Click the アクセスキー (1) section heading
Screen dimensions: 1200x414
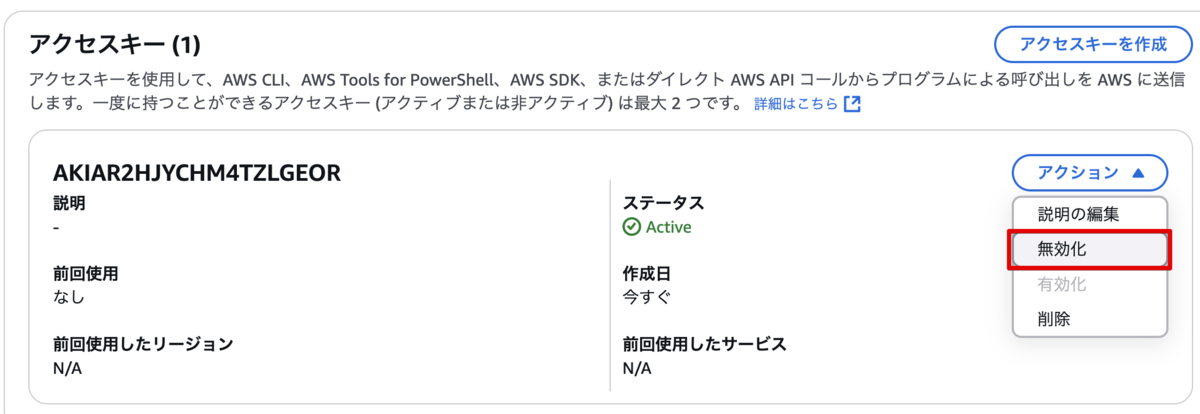[x=115, y=45]
